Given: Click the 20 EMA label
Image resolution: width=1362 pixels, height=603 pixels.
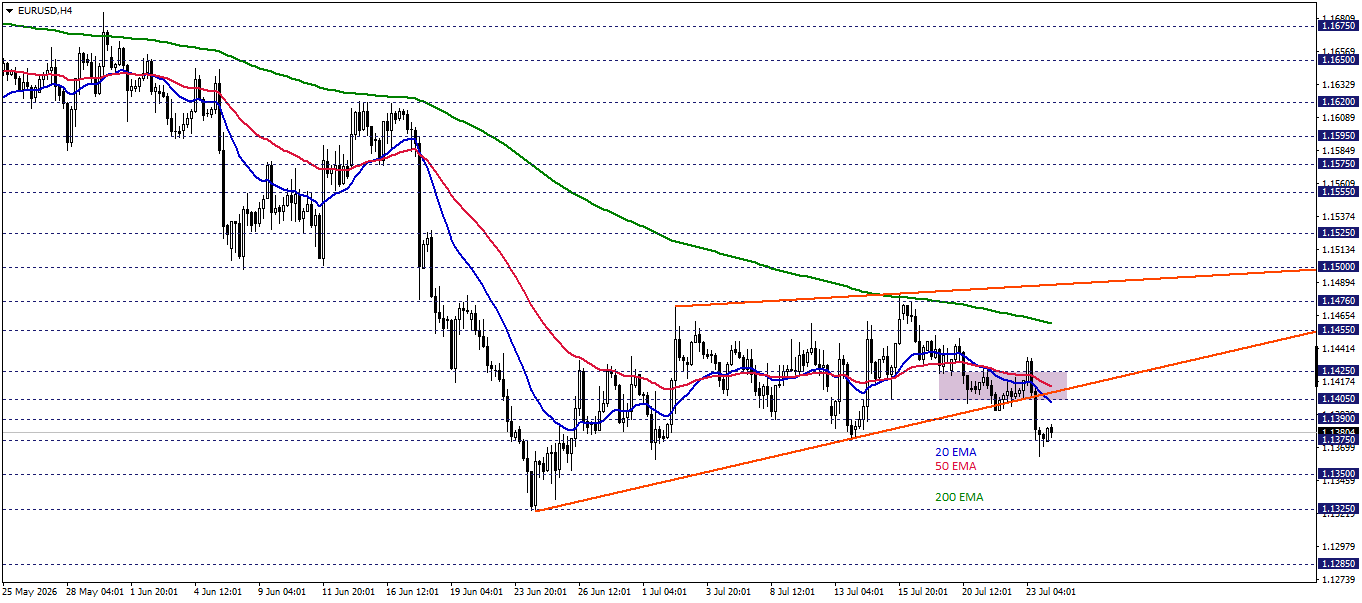Looking at the screenshot, I should point(955,452).
